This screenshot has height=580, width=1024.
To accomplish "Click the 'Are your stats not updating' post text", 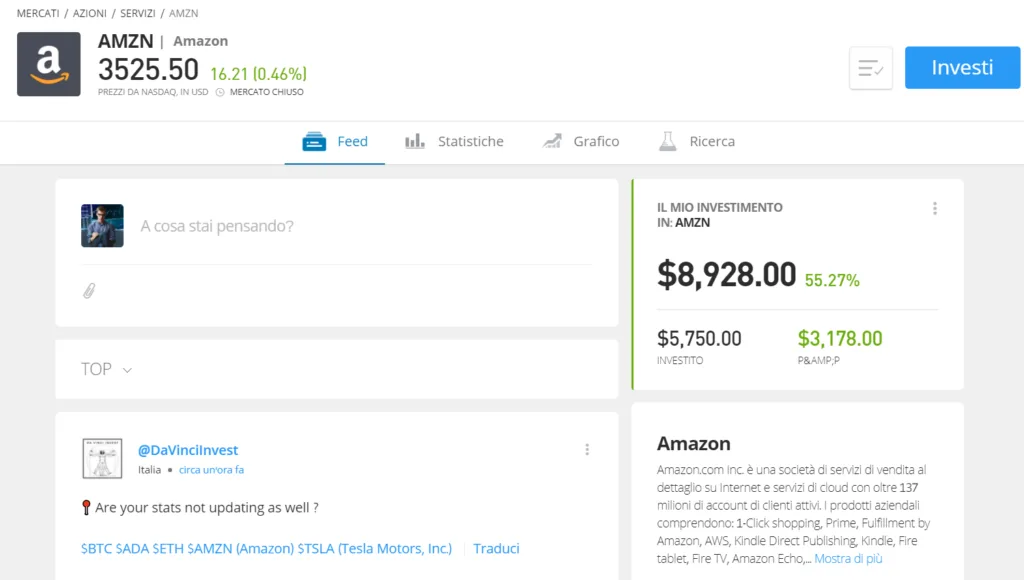I will tap(206, 508).
